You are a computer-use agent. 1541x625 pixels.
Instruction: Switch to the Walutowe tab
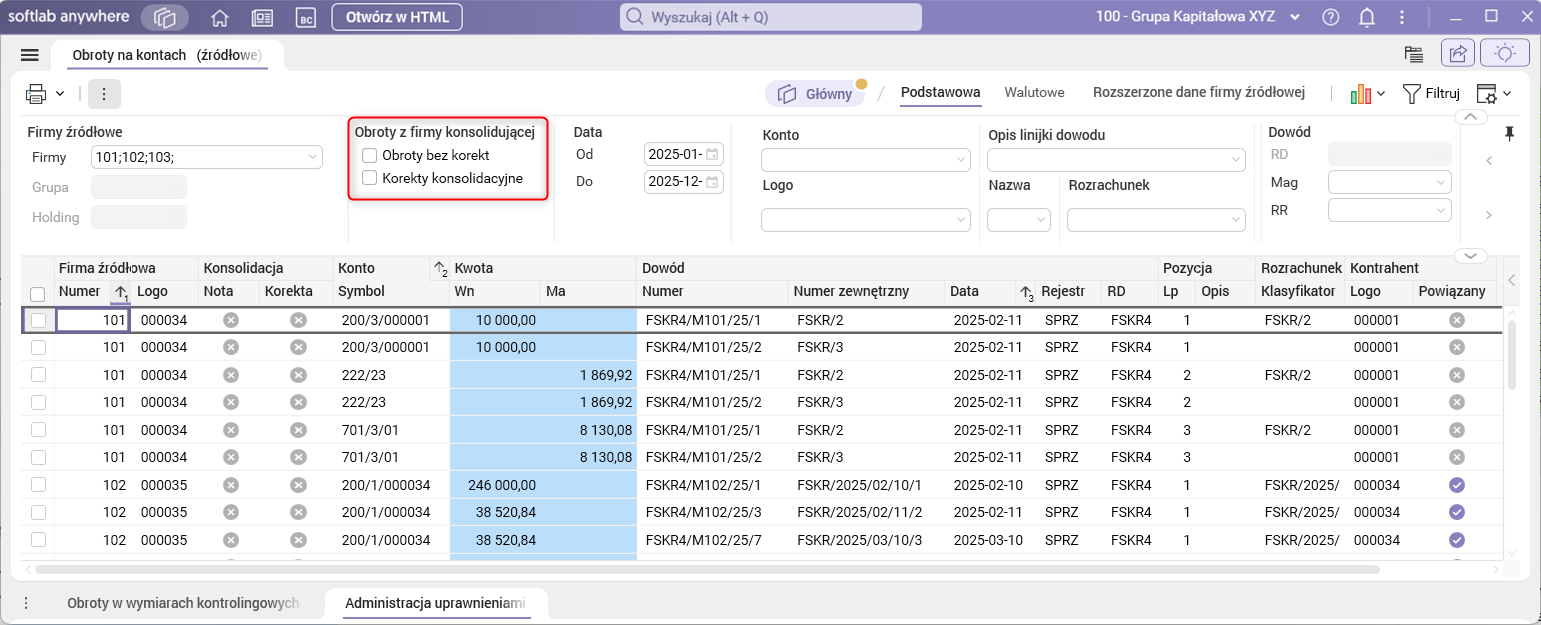1034,92
